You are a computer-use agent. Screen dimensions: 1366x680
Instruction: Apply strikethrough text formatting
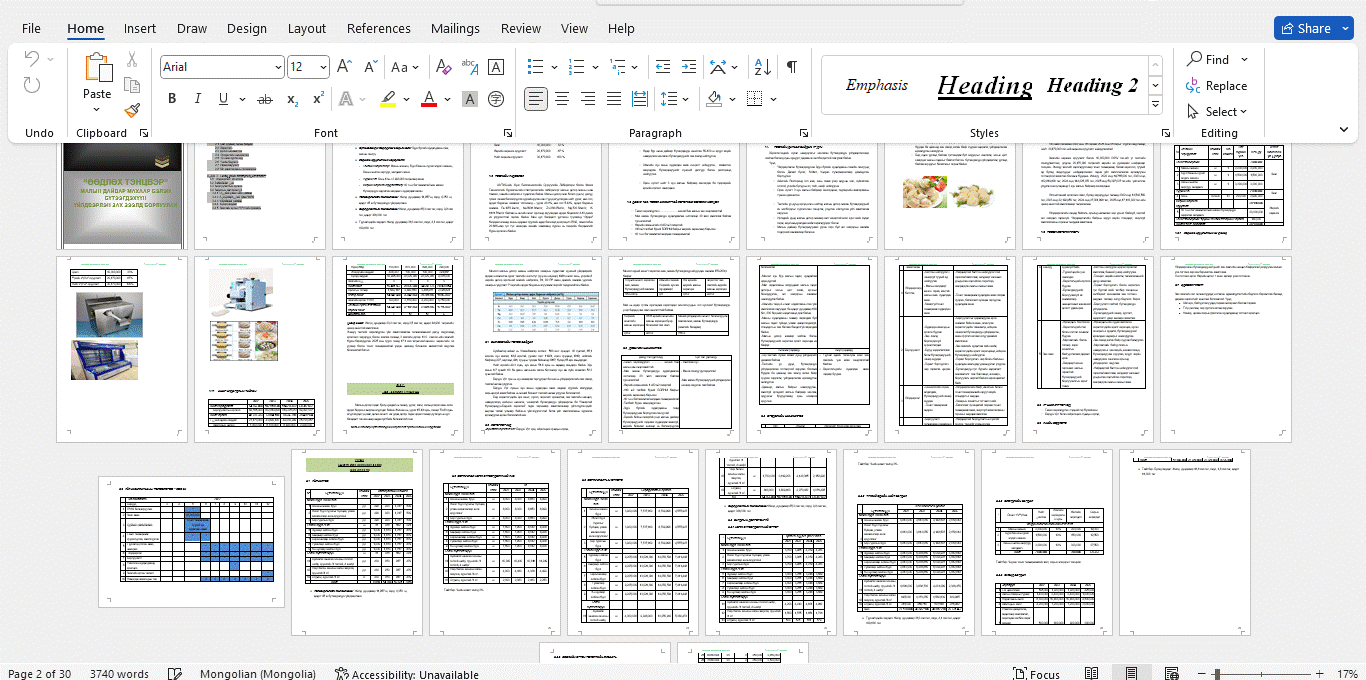pyautogui.click(x=265, y=99)
